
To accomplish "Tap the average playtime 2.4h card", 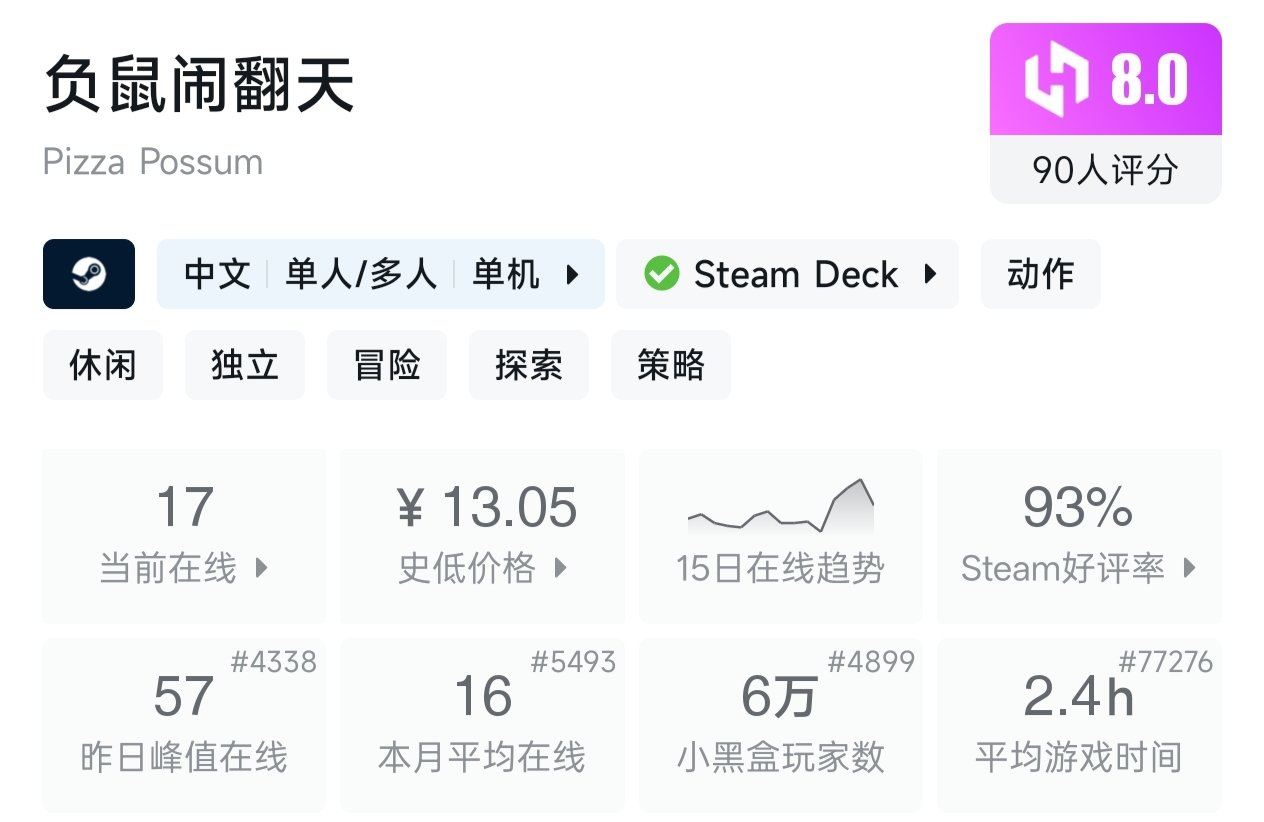I will click(x=1078, y=724).
